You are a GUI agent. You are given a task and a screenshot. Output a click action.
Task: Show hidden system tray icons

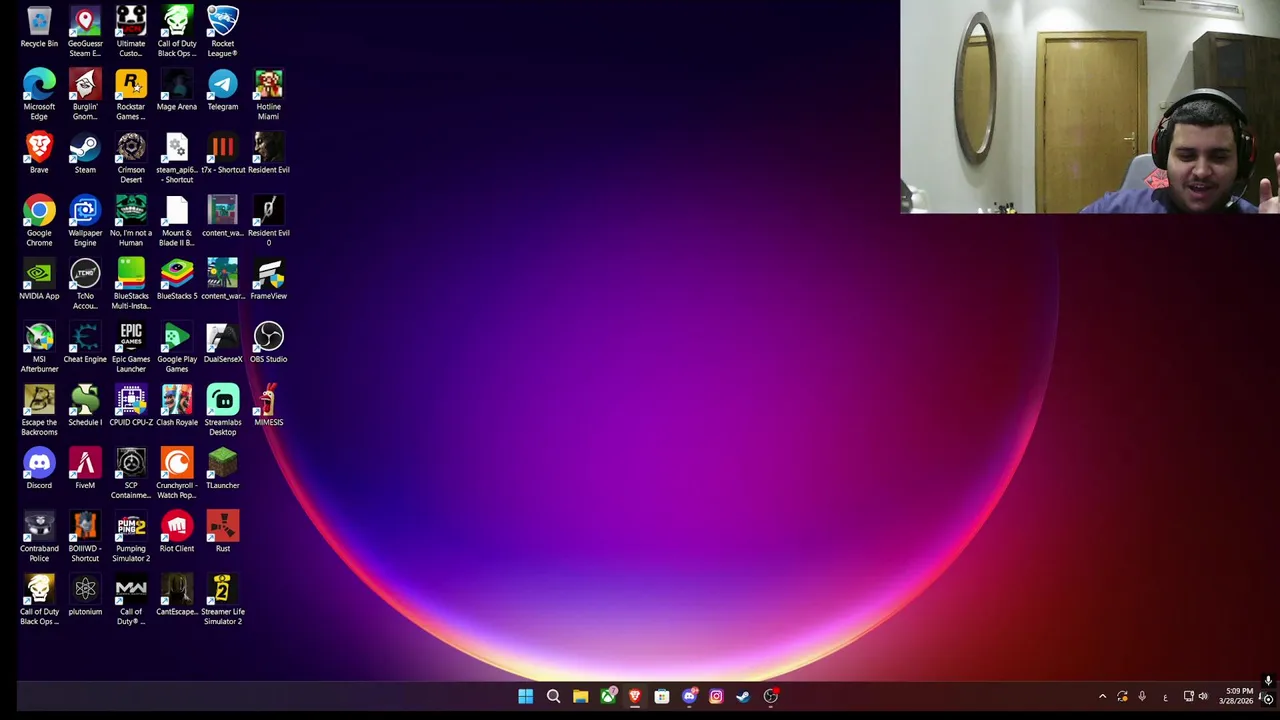click(1102, 696)
